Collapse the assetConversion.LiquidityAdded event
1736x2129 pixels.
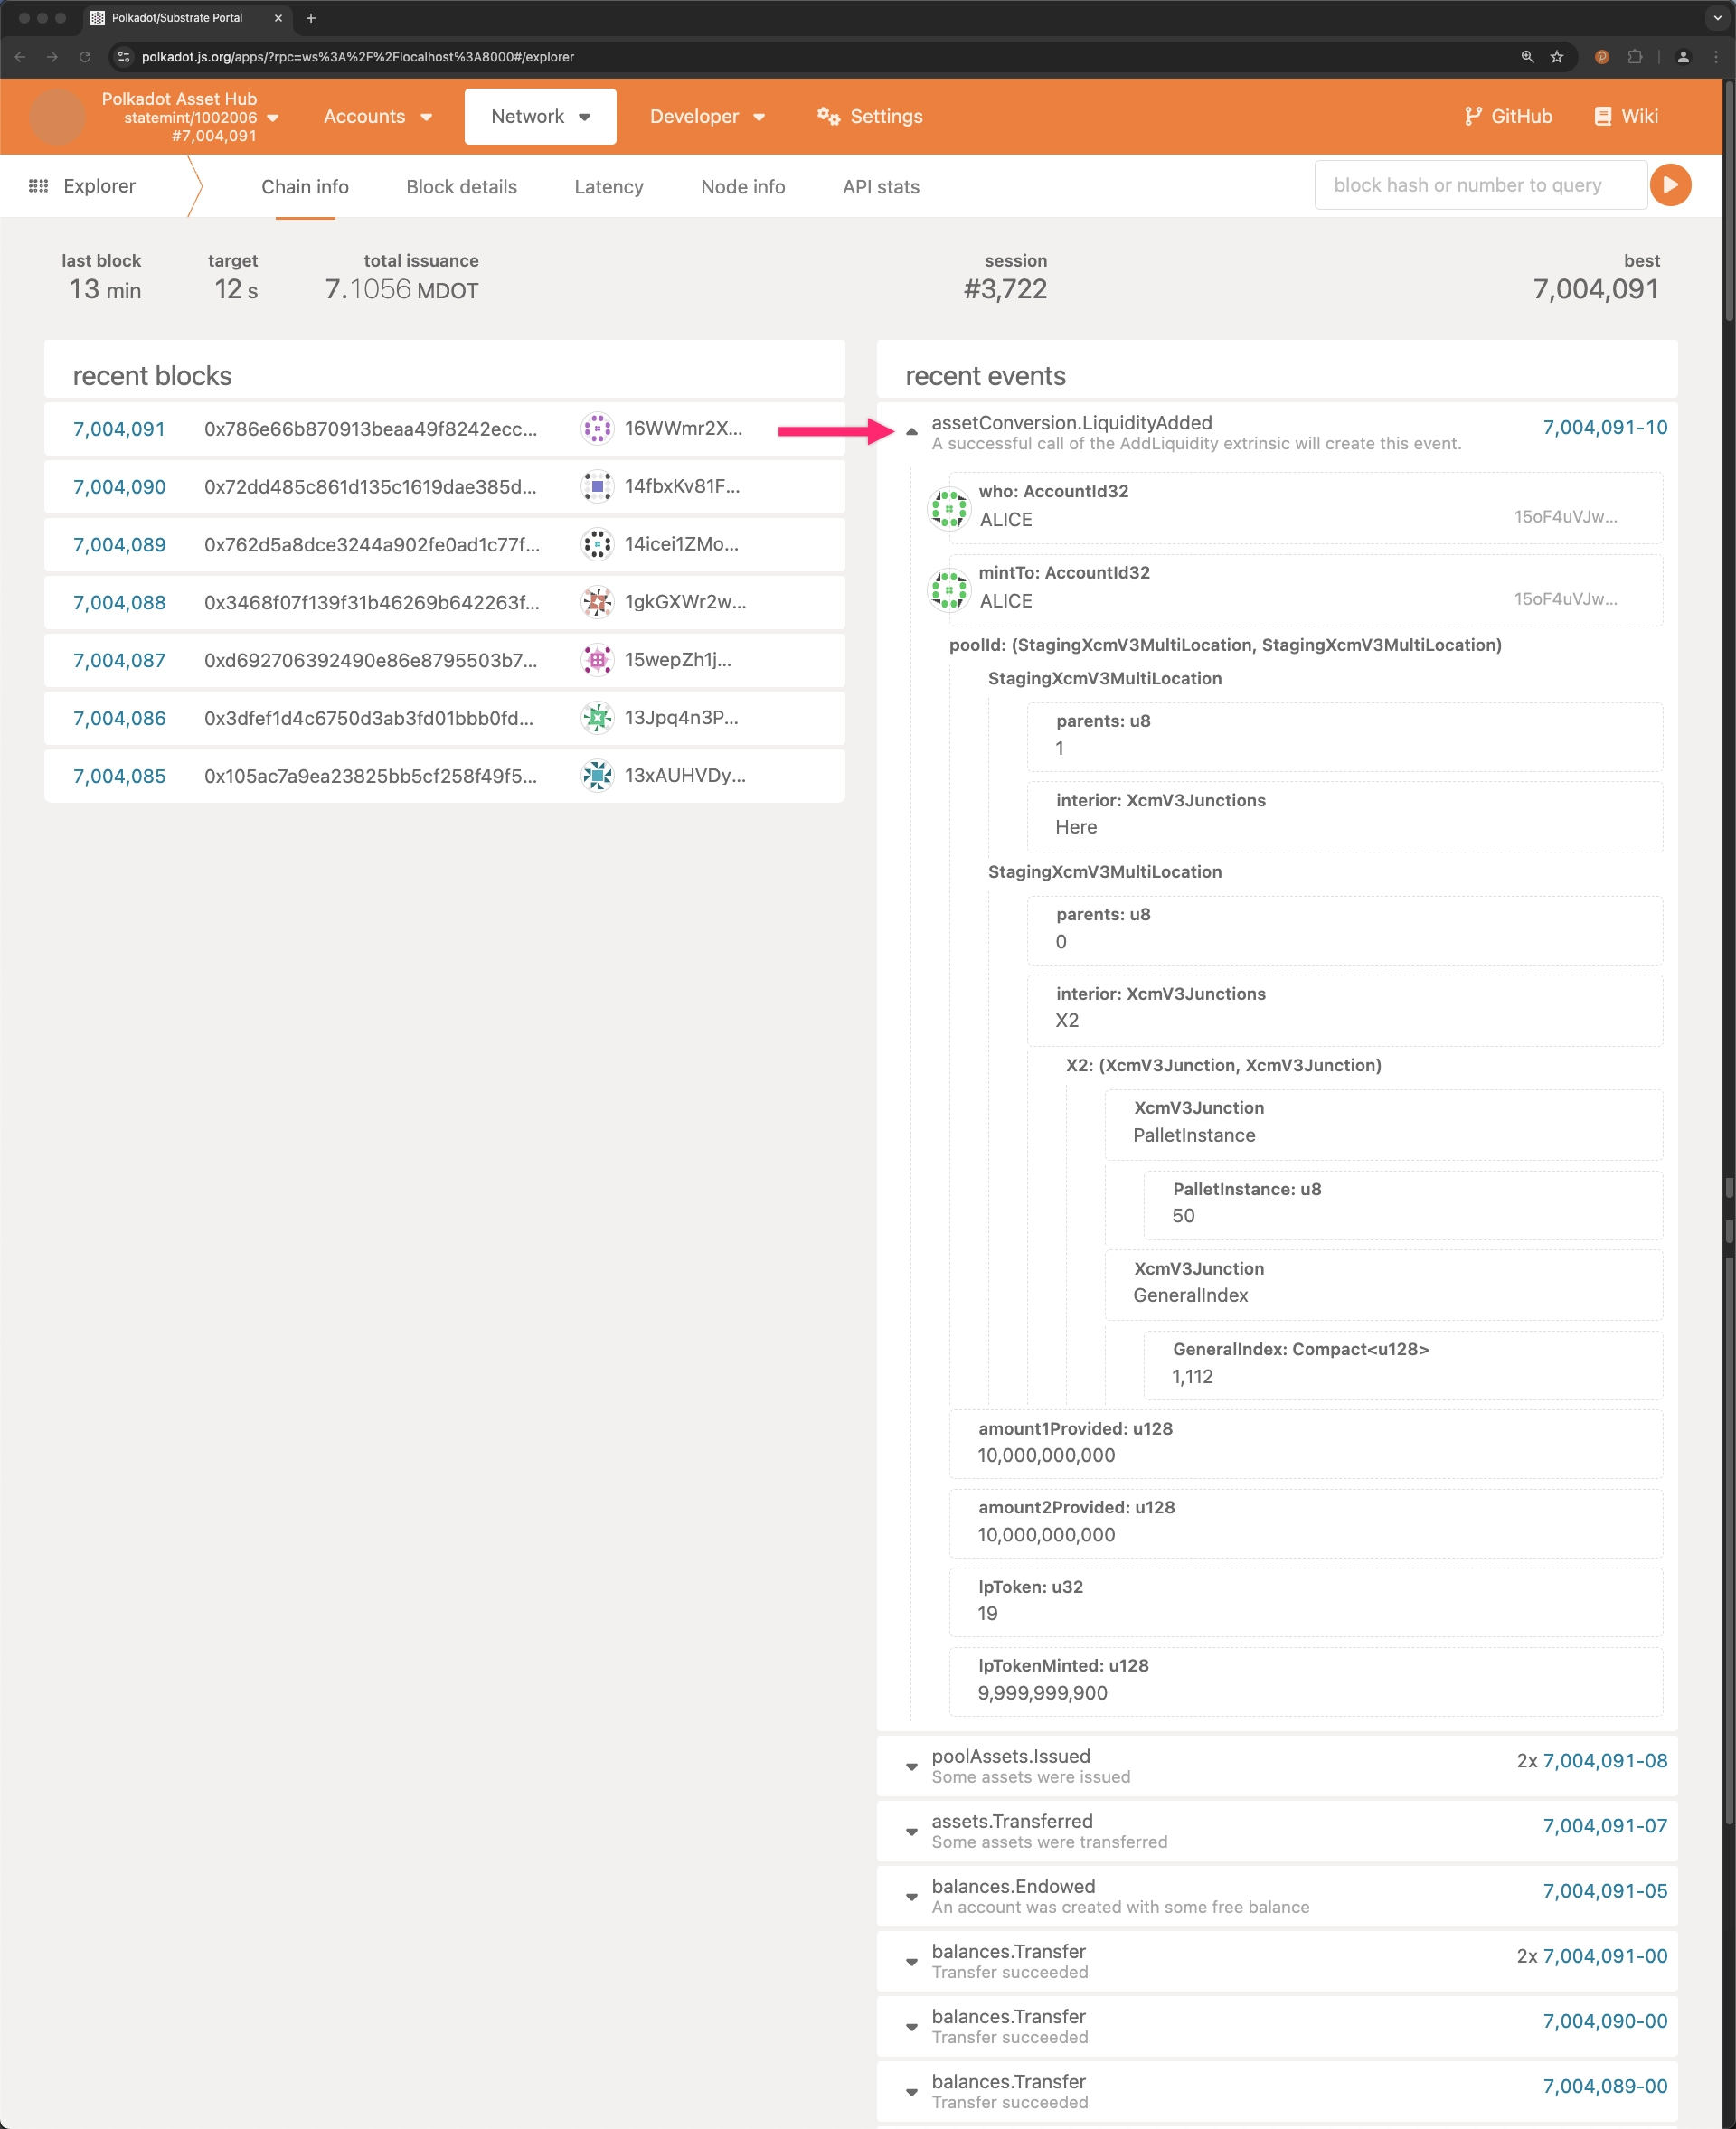[x=911, y=431]
